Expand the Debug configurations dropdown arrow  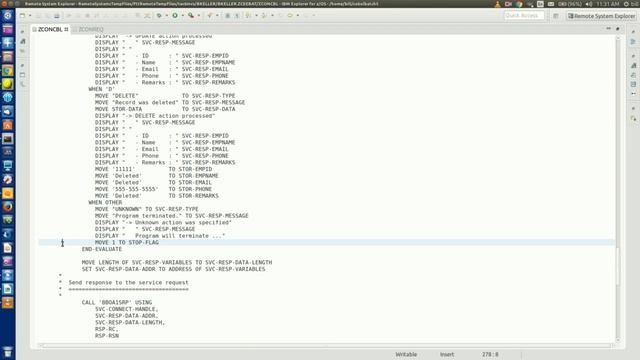[167, 16]
